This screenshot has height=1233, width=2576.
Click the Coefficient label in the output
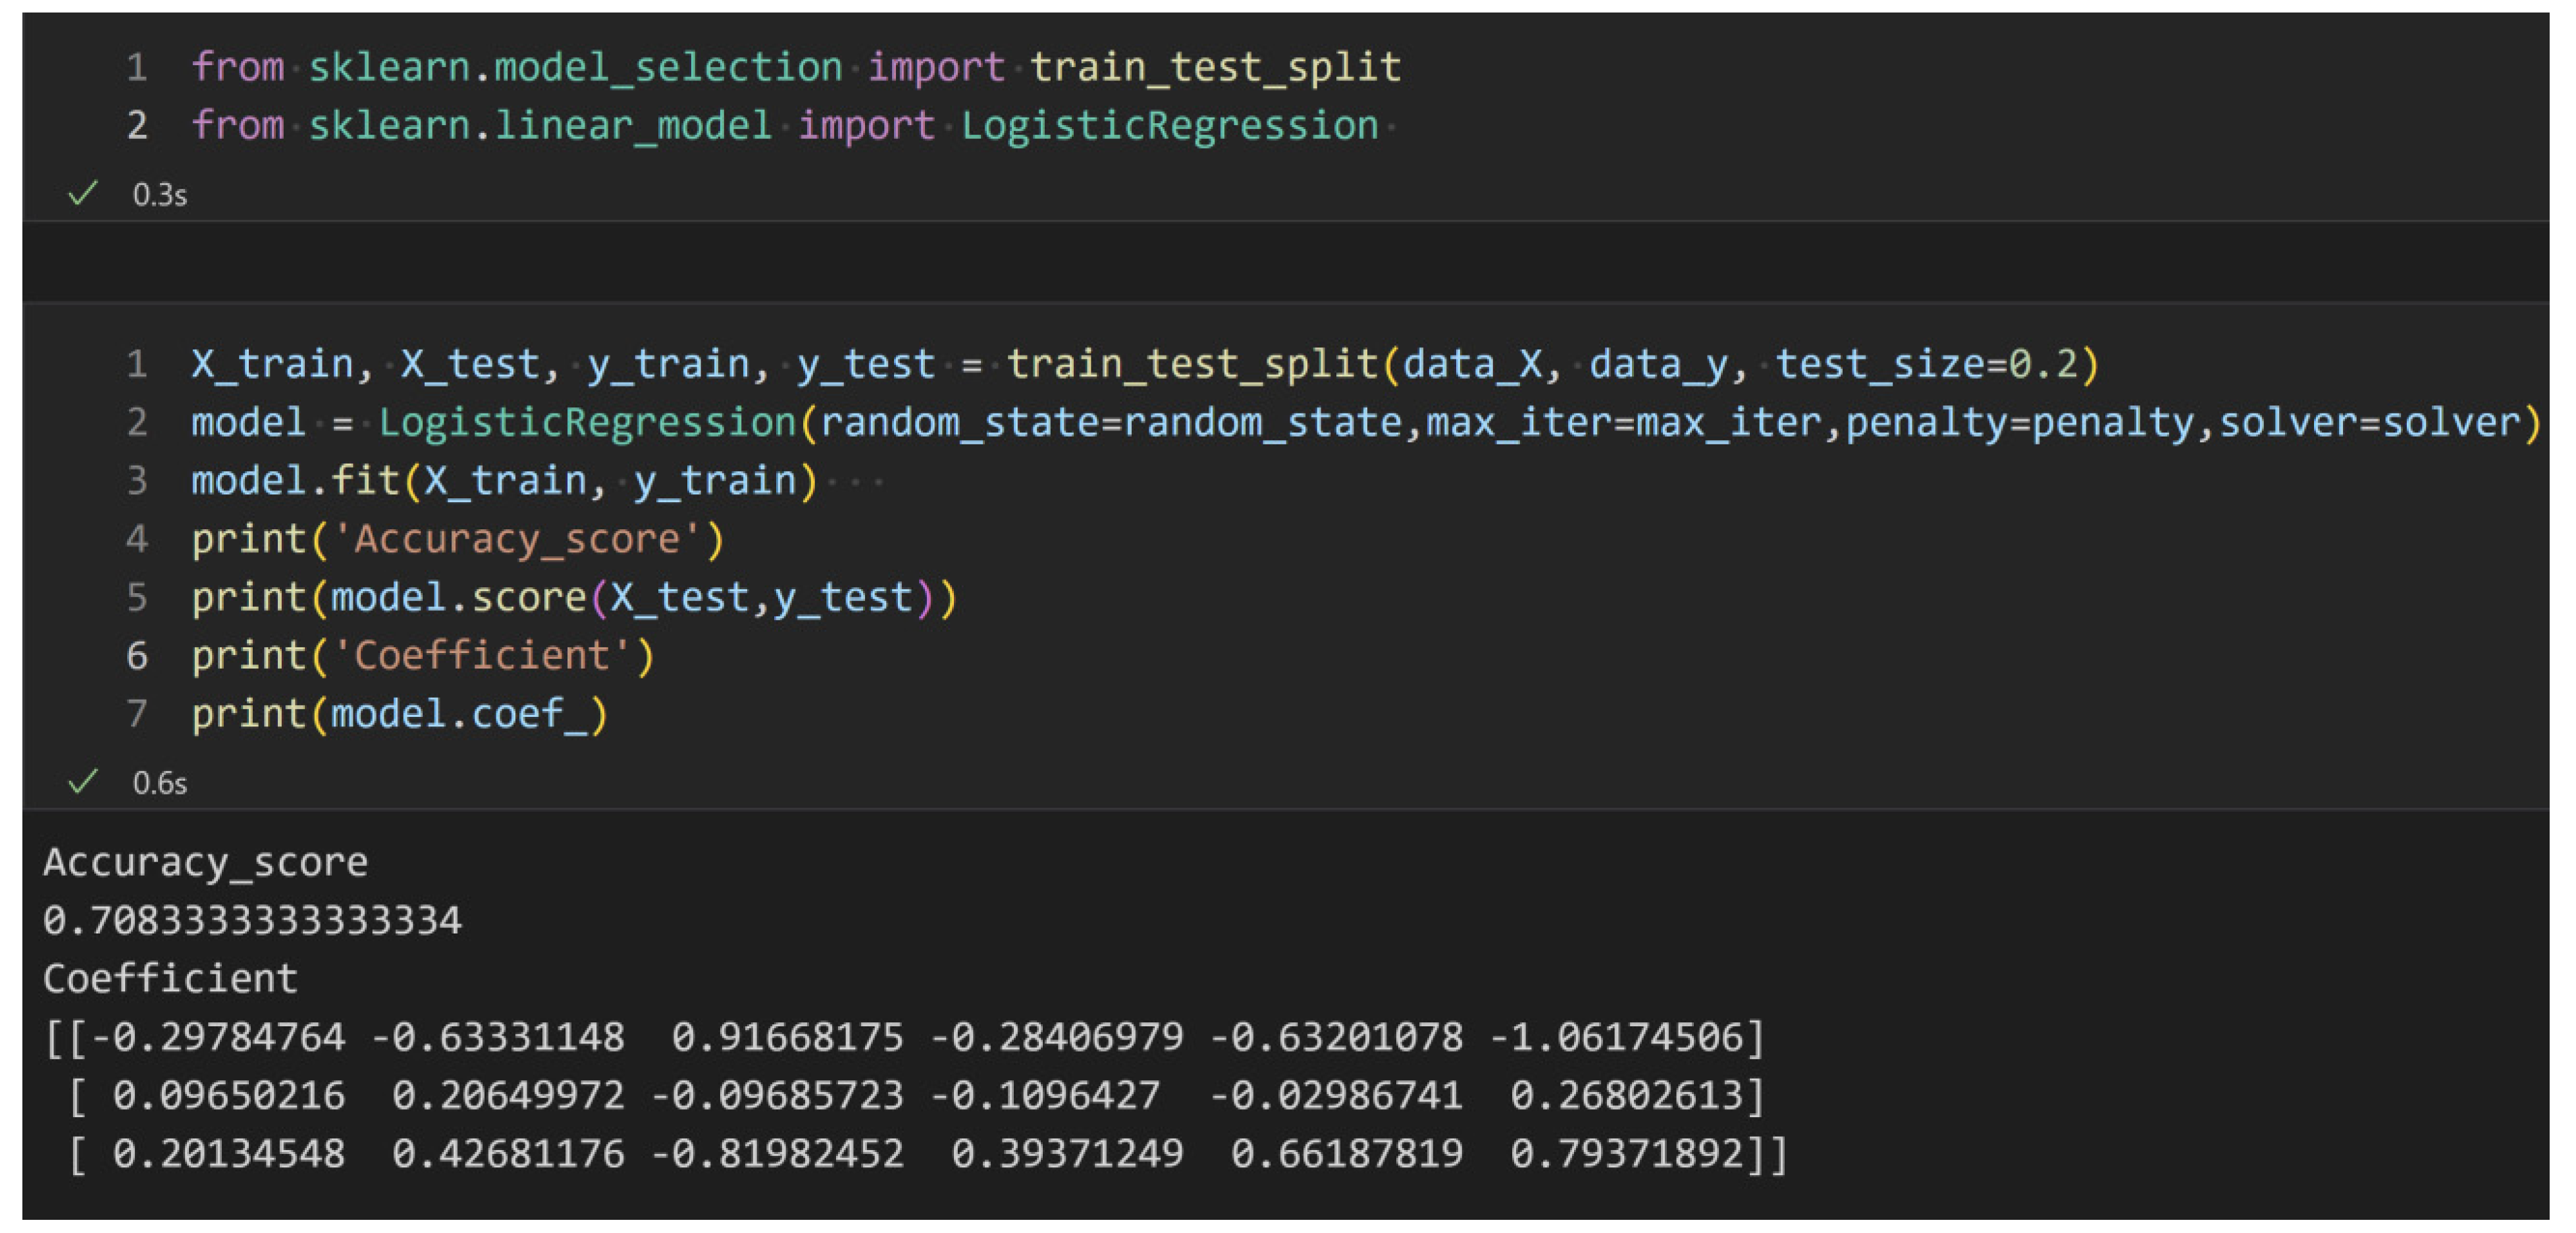click(x=170, y=978)
